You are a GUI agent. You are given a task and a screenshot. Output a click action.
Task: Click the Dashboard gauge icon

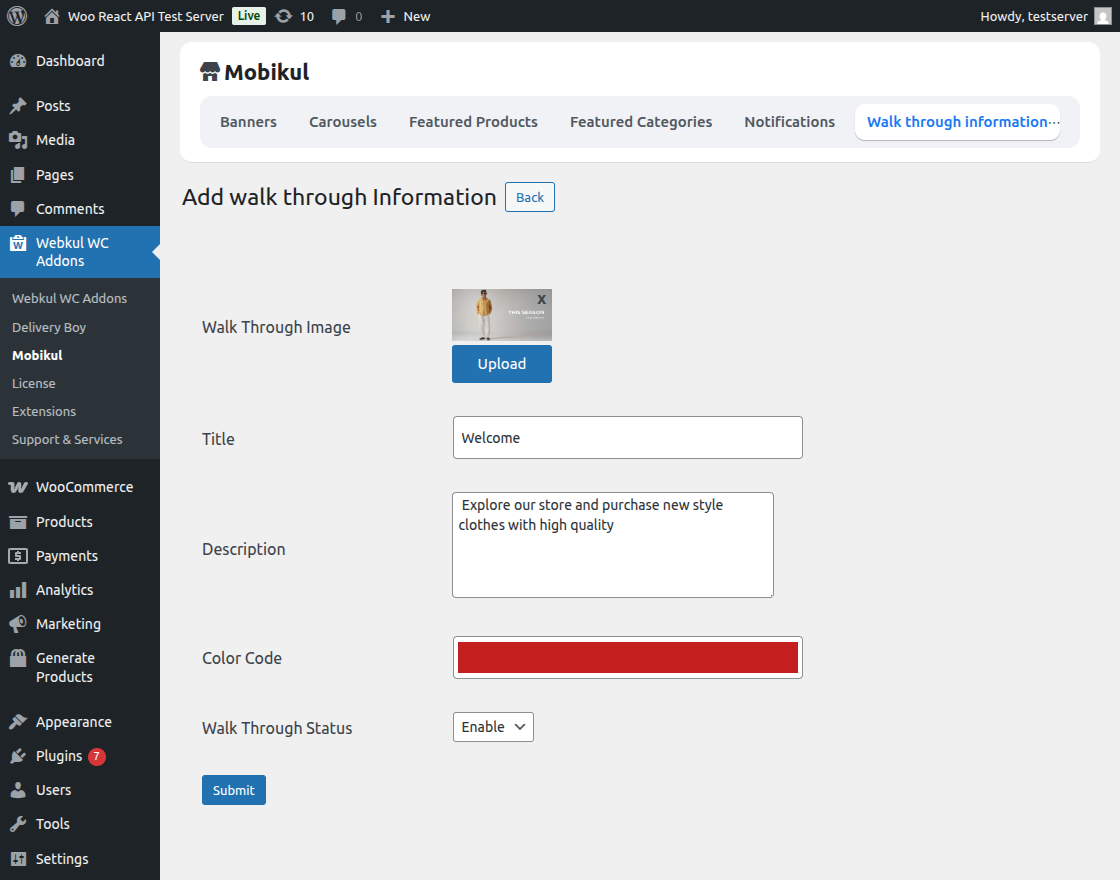19,61
